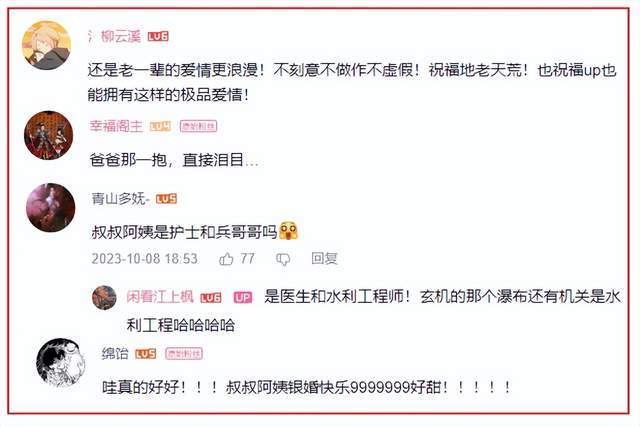This screenshot has width=640, height=427.
Task: Open 闲看江上枫's small reply avatar
Action: [x=104, y=298]
